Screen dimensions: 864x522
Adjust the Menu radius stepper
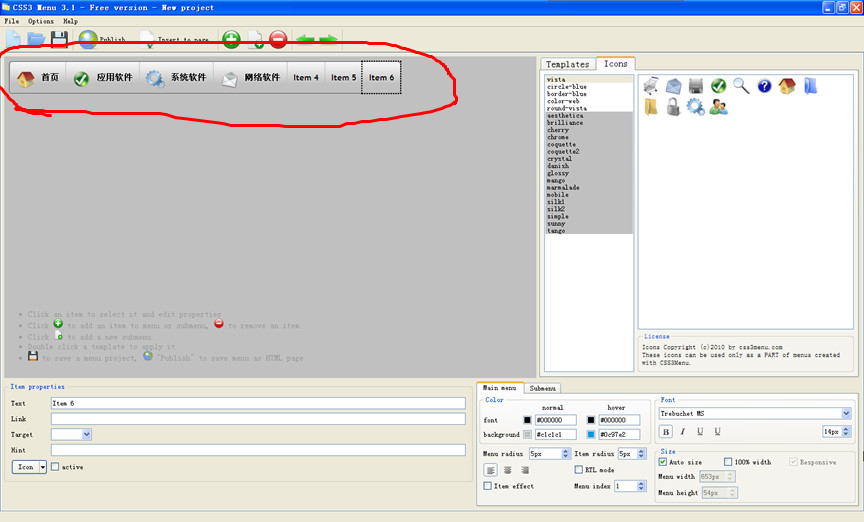coord(565,454)
